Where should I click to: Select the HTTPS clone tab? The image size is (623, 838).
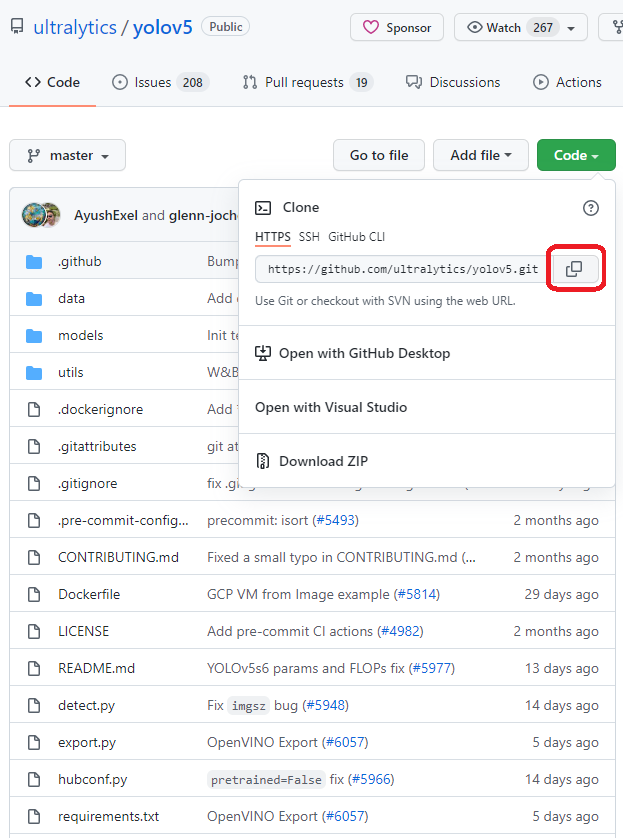[x=272, y=237]
